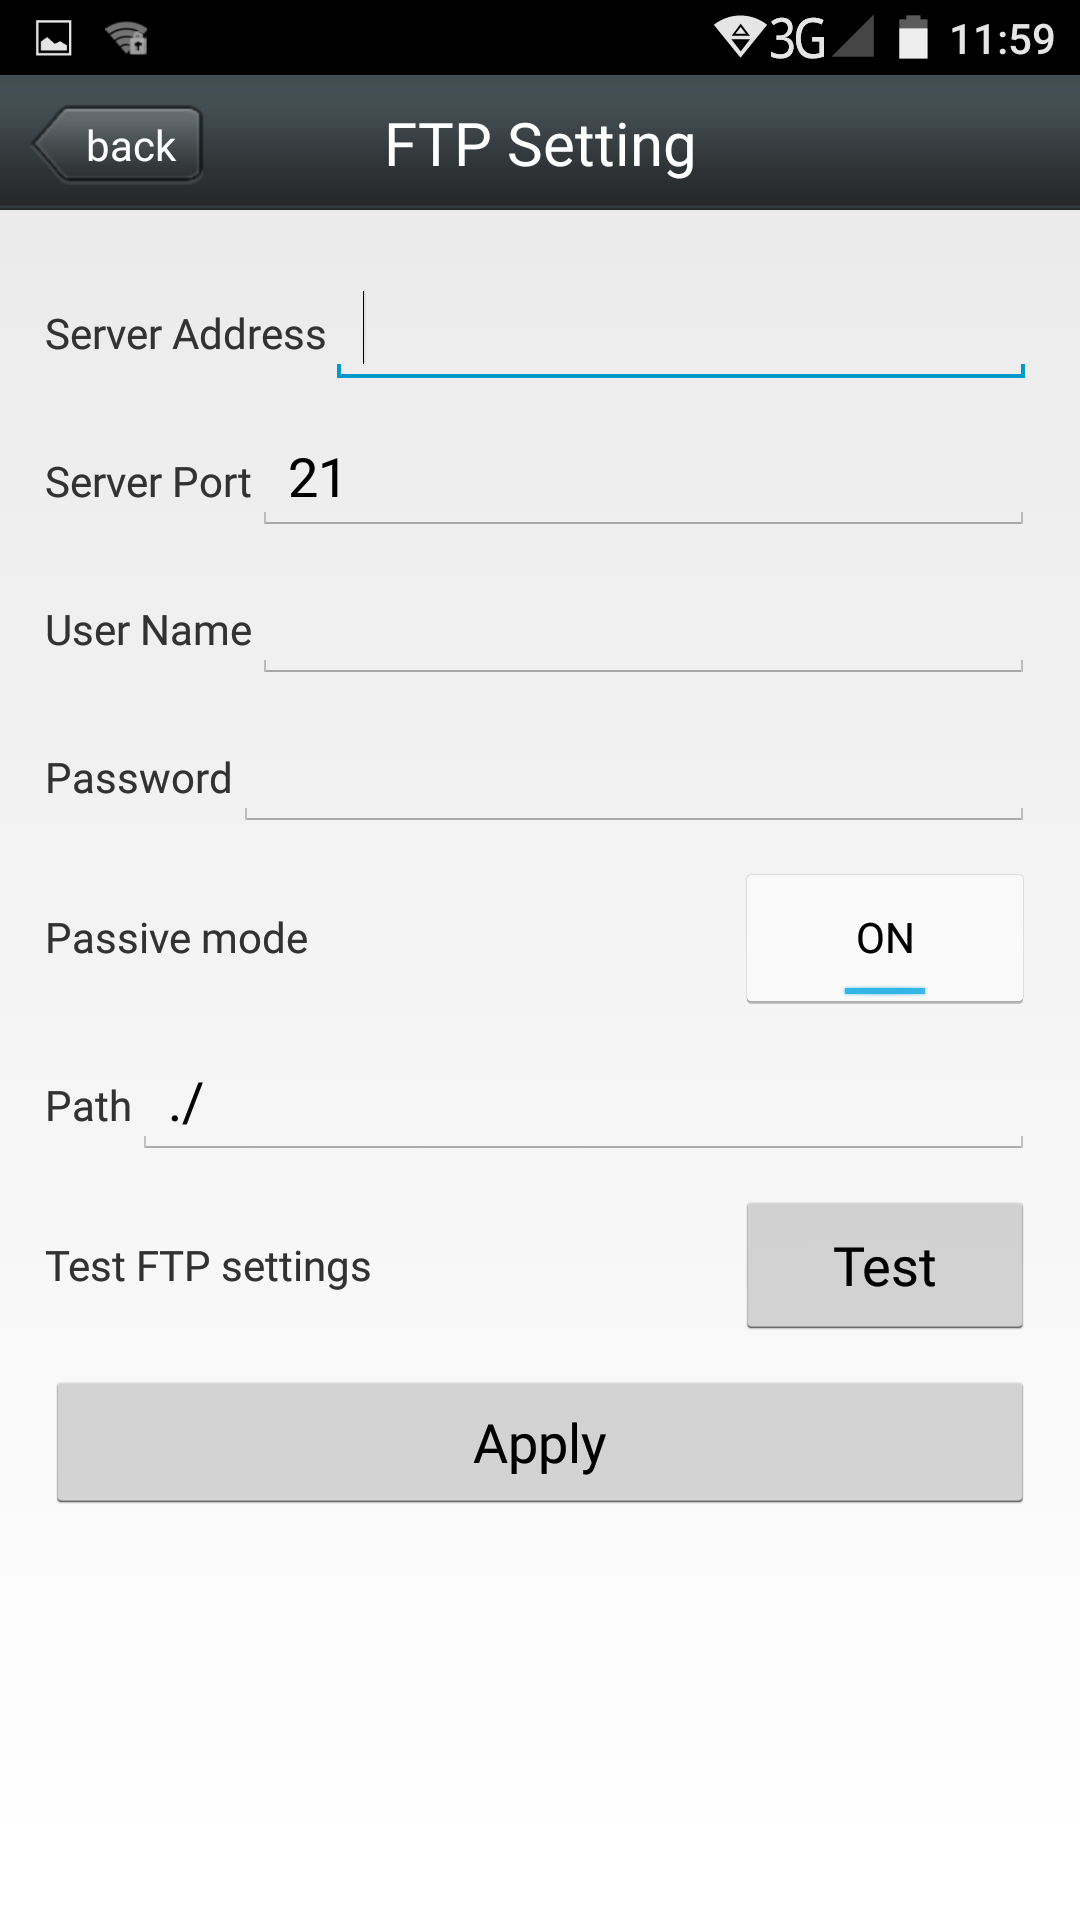Screen dimensions: 1080x1920
Task: Tap the FTP Setting title text
Action: pyautogui.click(x=540, y=146)
